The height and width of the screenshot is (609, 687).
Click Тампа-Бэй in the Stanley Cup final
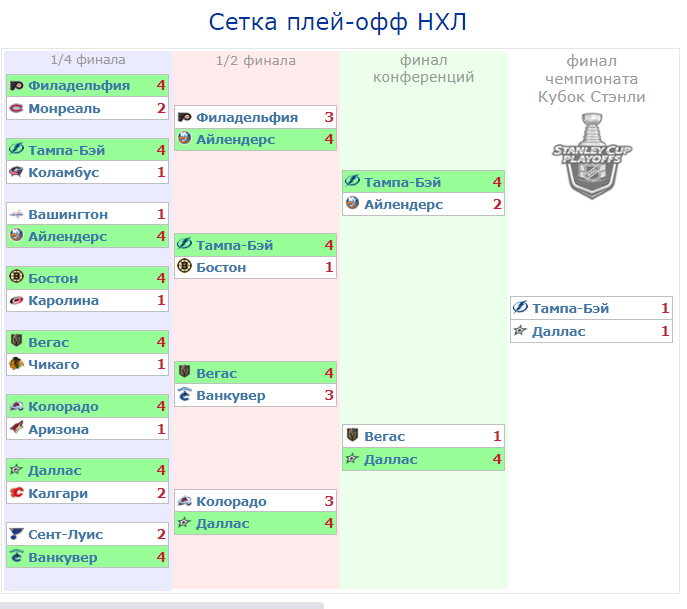[570, 309]
